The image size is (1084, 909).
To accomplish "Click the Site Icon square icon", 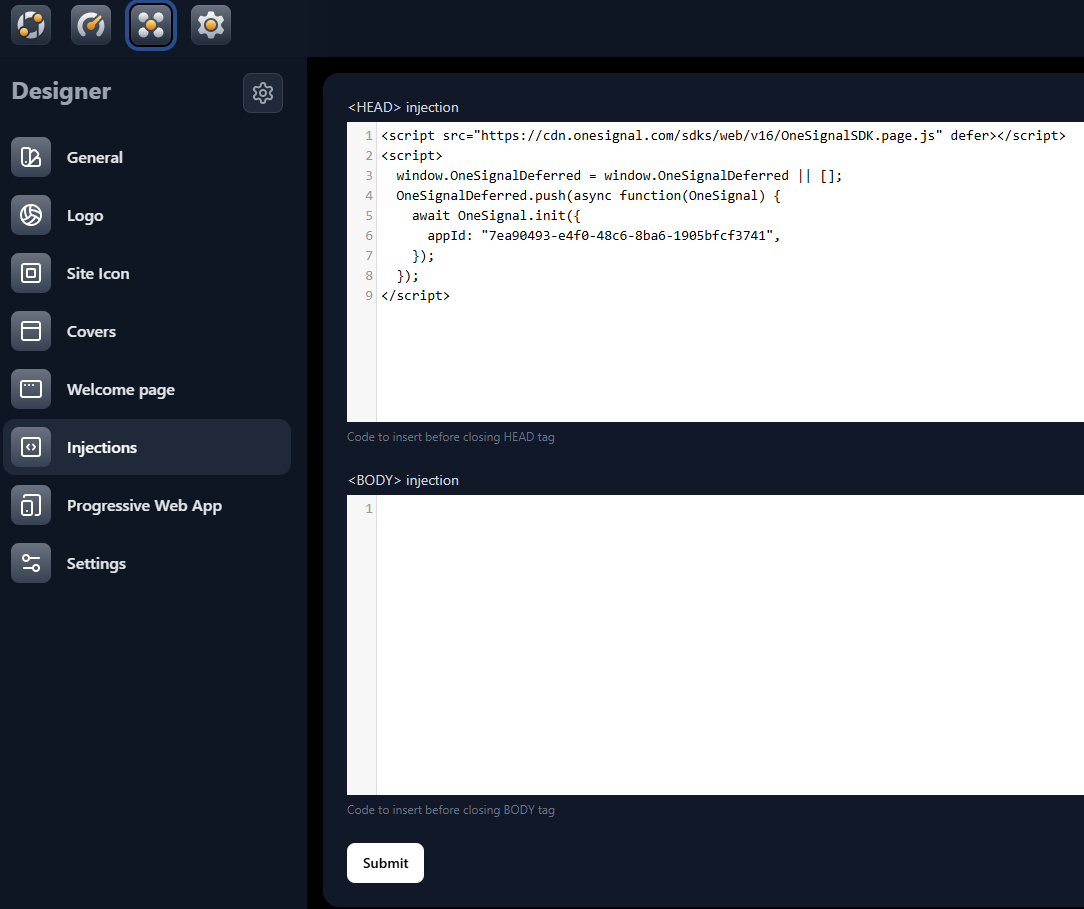I will pyautogui.click(x=31, y=273).
